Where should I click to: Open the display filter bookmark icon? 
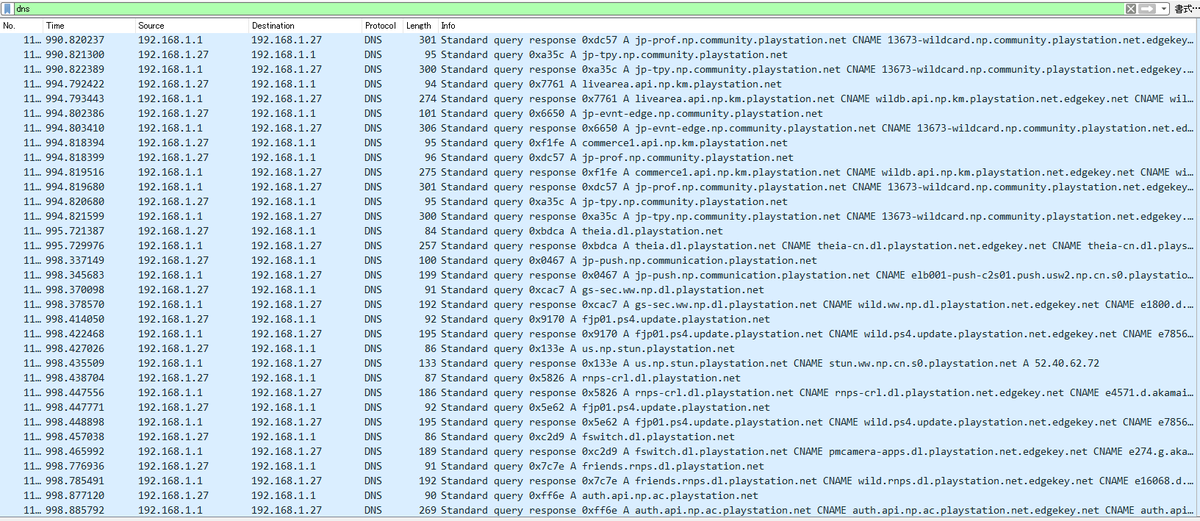[7, 8]
